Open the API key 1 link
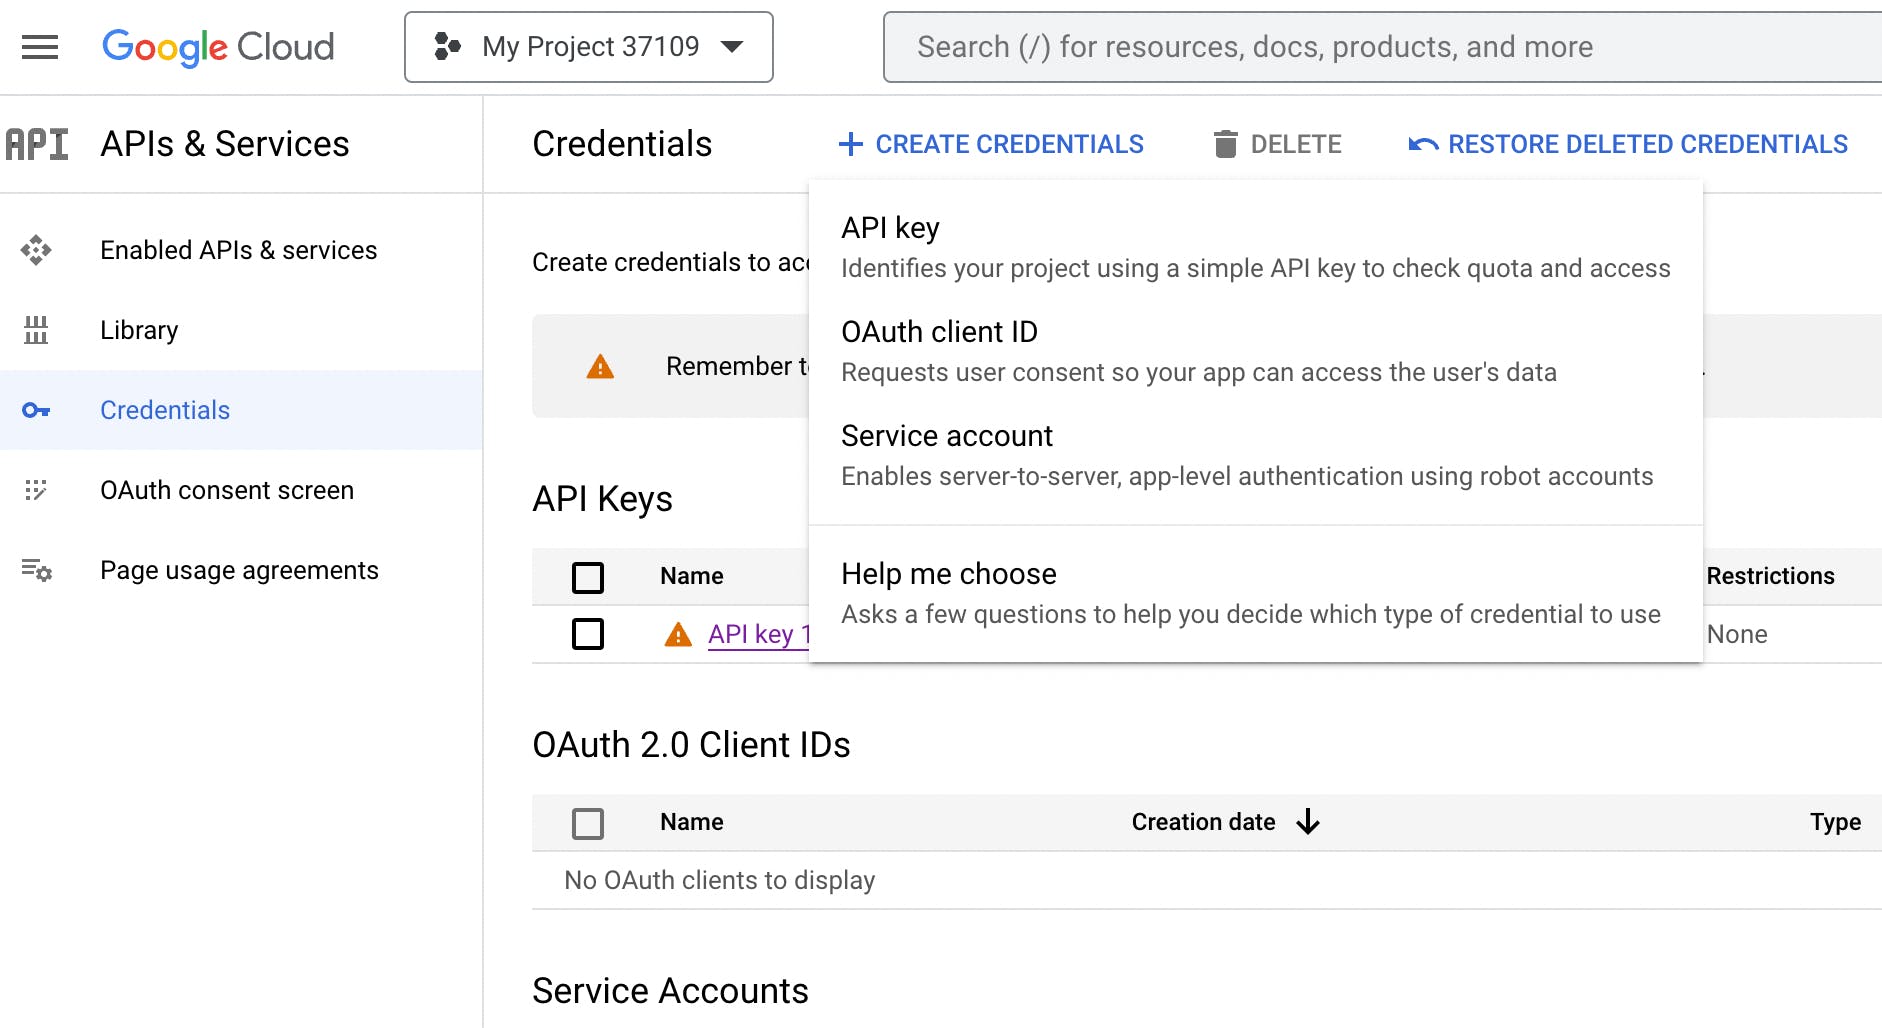 [x=756, y=634]
